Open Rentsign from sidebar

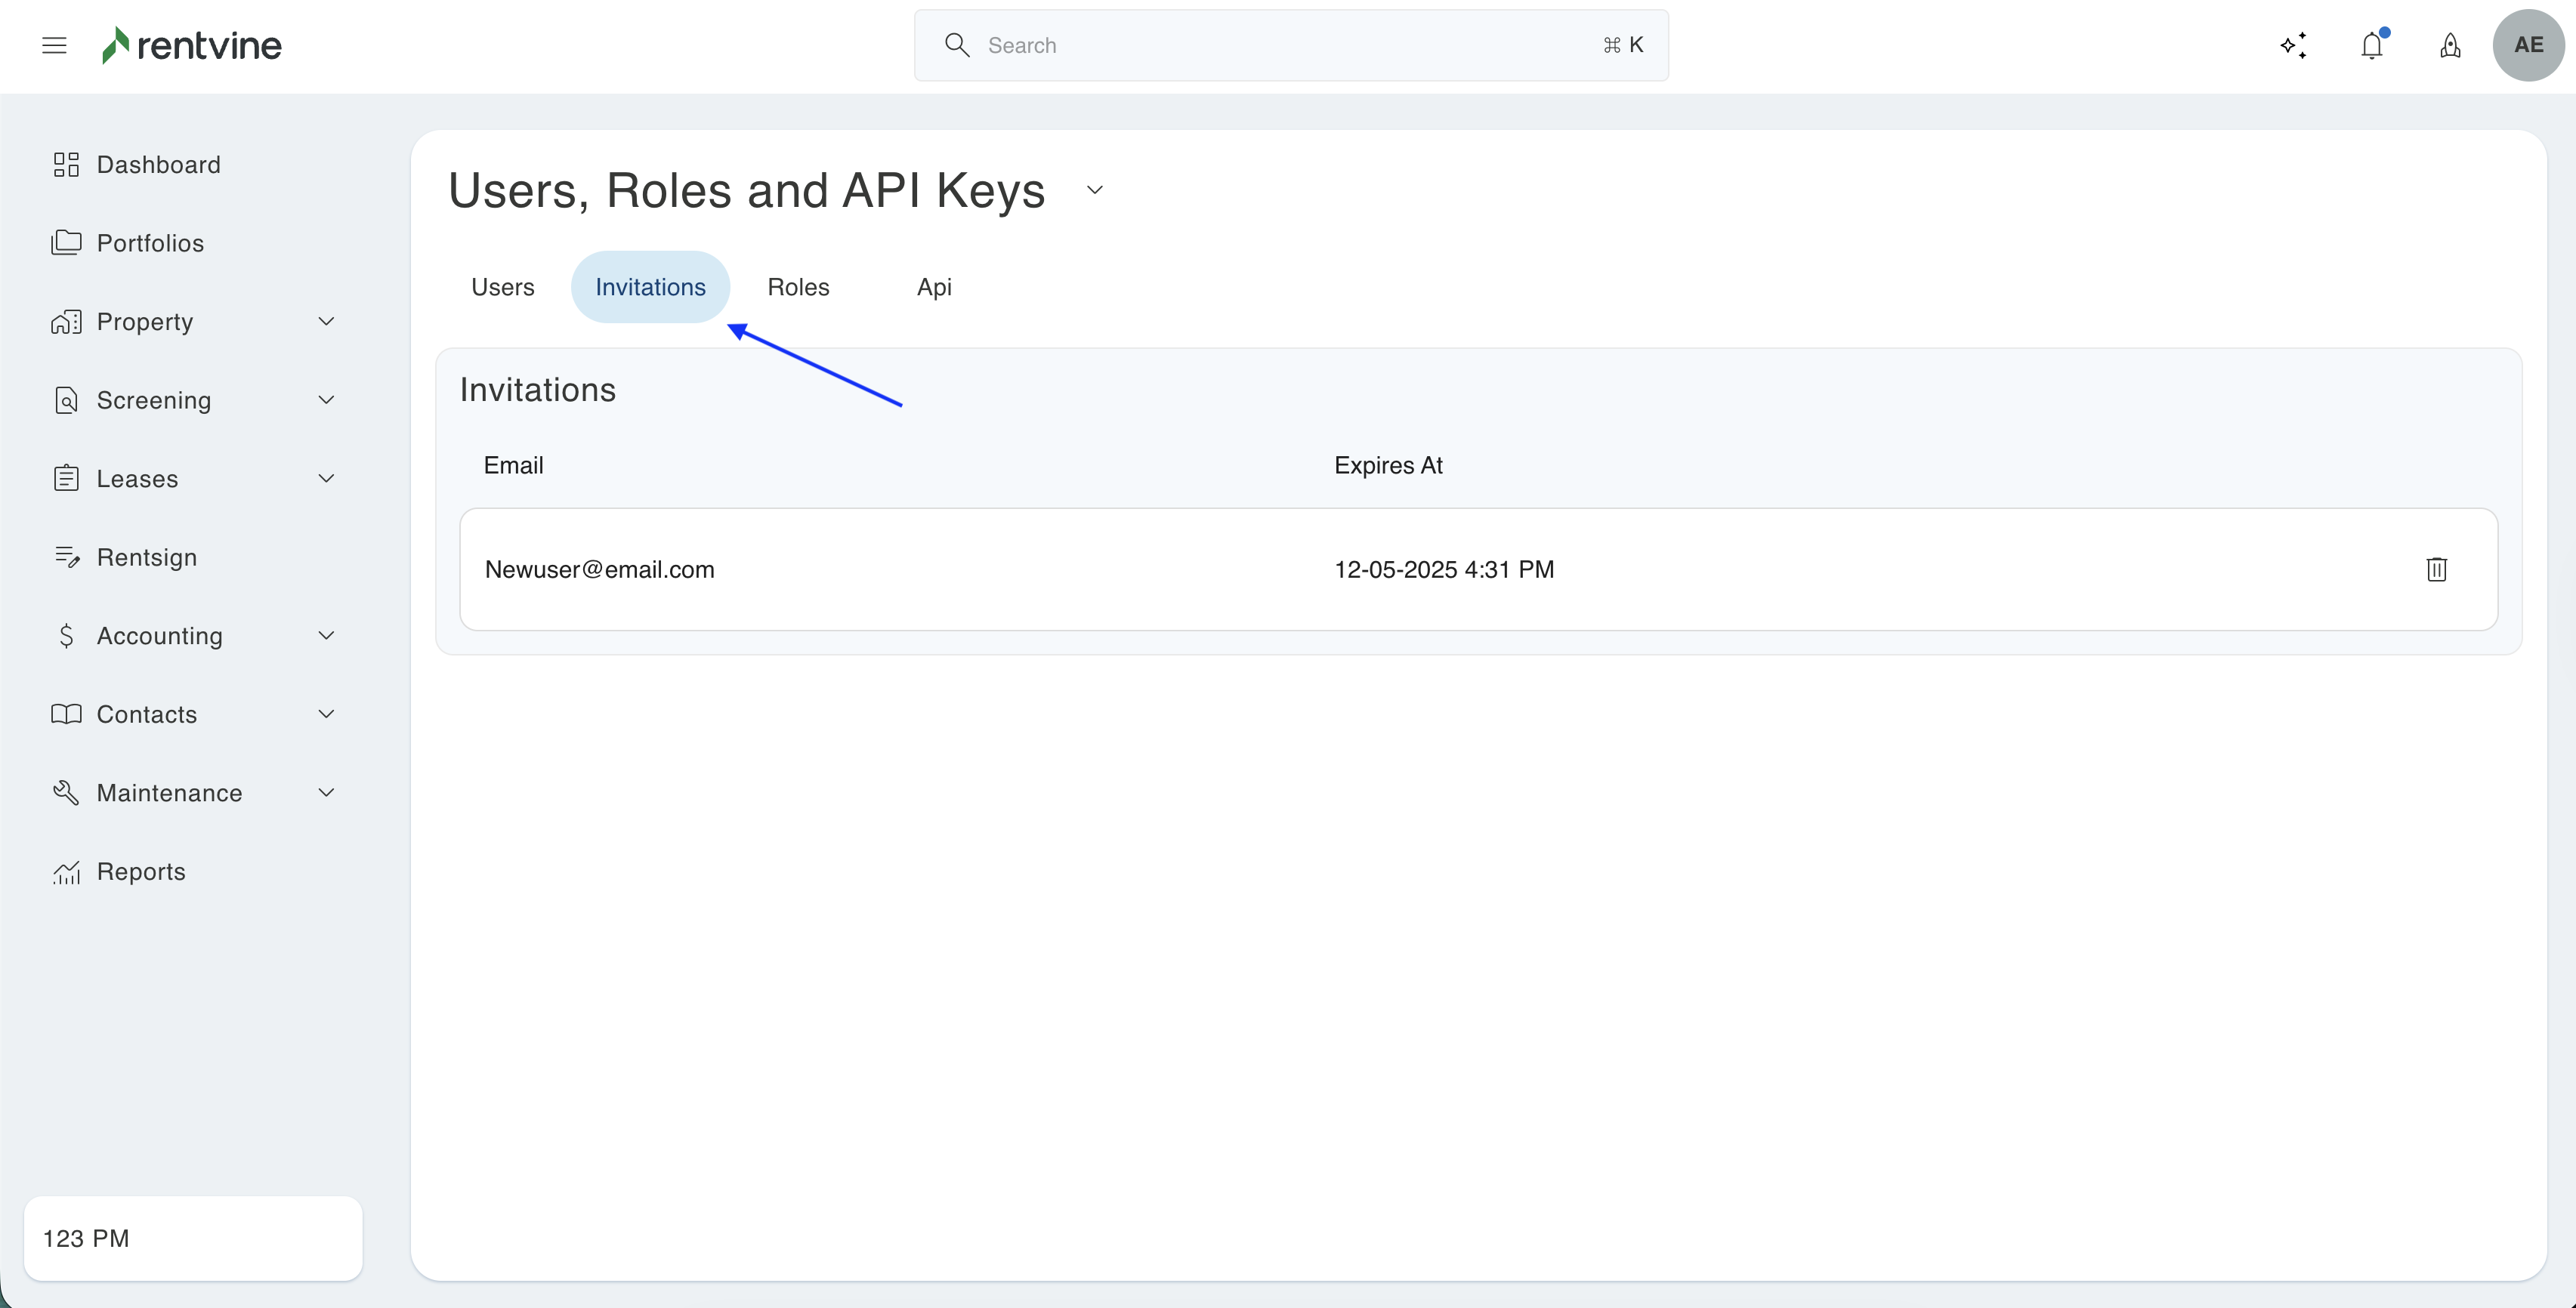click(146, 557)
